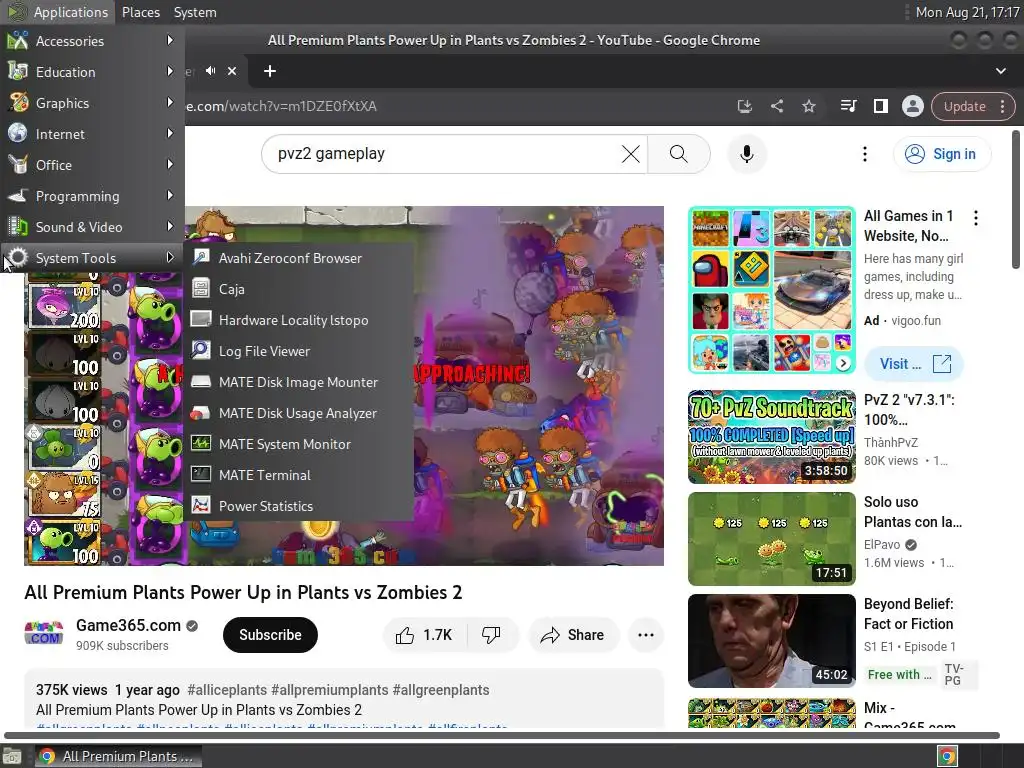Clear the pvz2 gameplay search text

click(630, 154)
